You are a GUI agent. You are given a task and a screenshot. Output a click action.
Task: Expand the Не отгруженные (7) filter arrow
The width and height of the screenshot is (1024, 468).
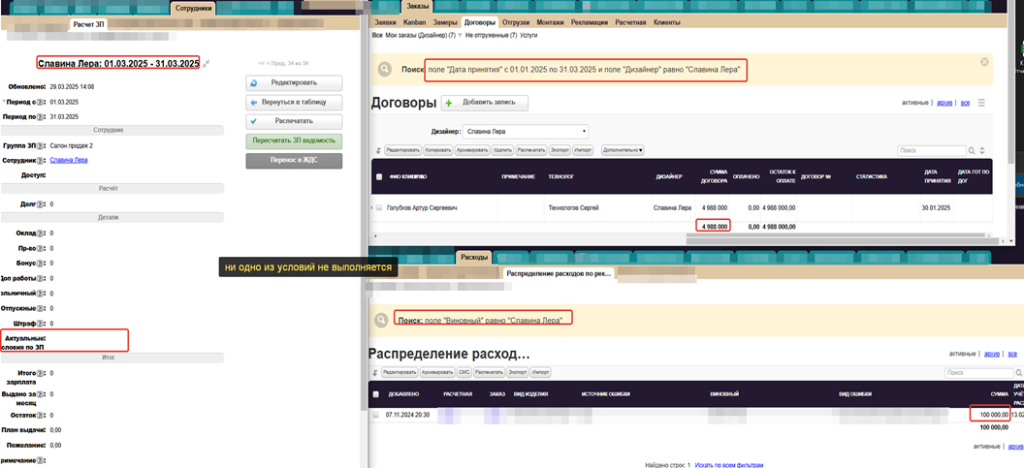pyautogui.click(x=459, y=35)
